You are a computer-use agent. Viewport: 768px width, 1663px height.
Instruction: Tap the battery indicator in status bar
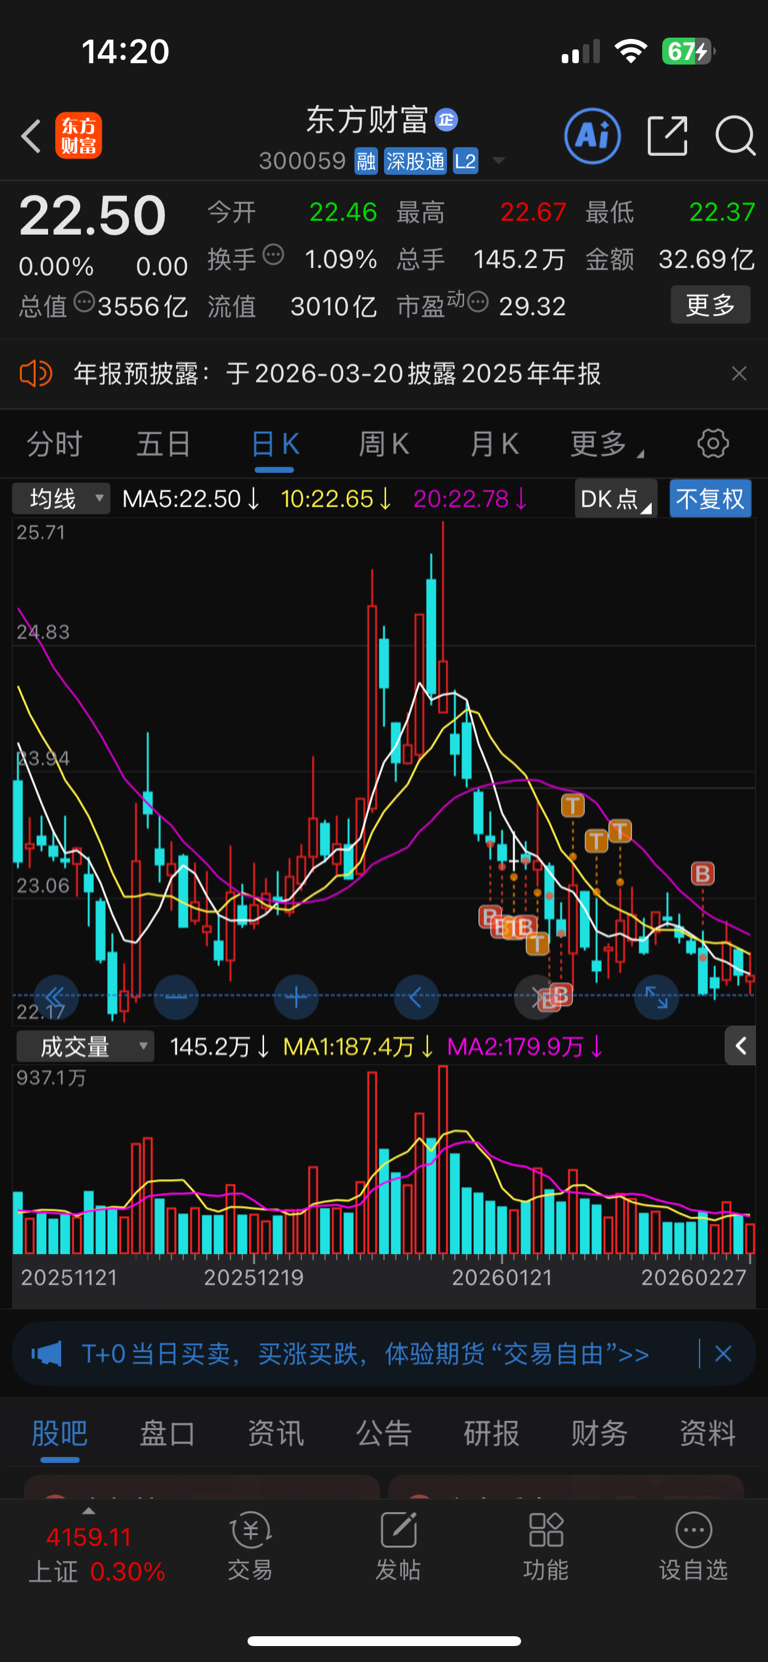(688, 51)
